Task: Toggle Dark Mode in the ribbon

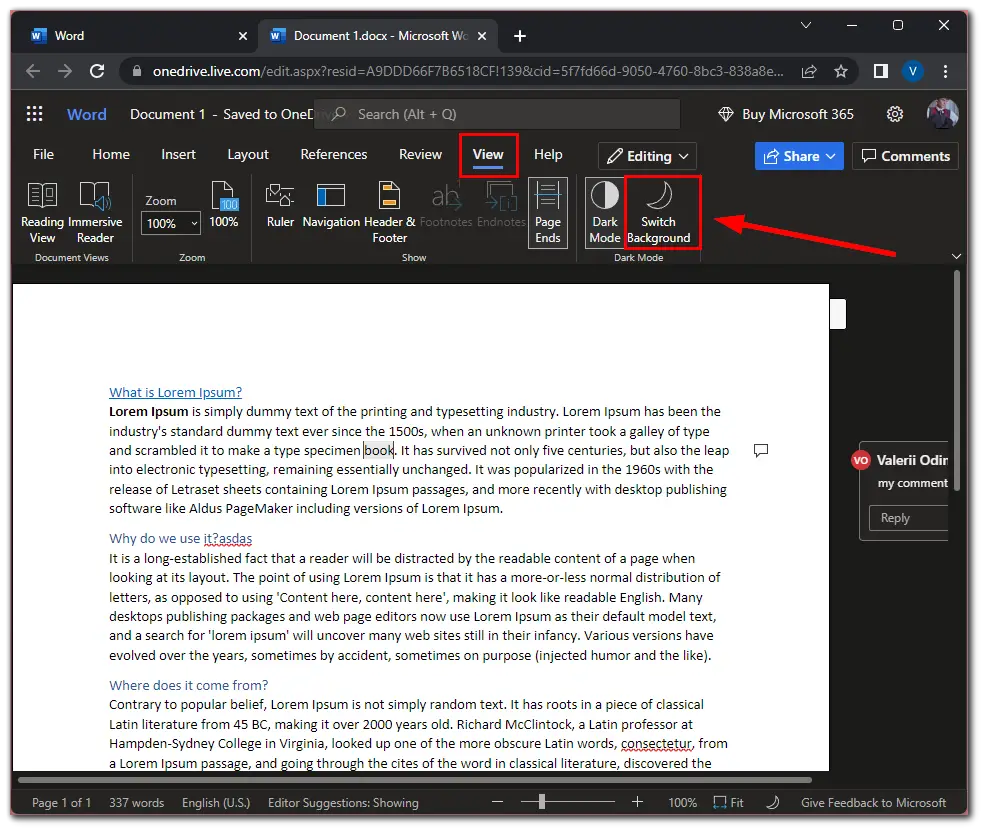Action: tap(604, 212)
